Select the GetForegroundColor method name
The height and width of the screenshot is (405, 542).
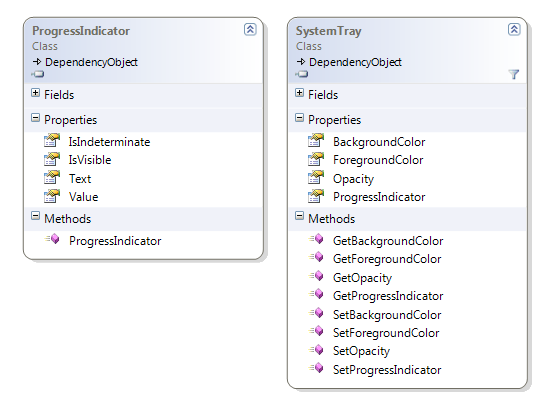pyautogui.click(x=387, y=259)
